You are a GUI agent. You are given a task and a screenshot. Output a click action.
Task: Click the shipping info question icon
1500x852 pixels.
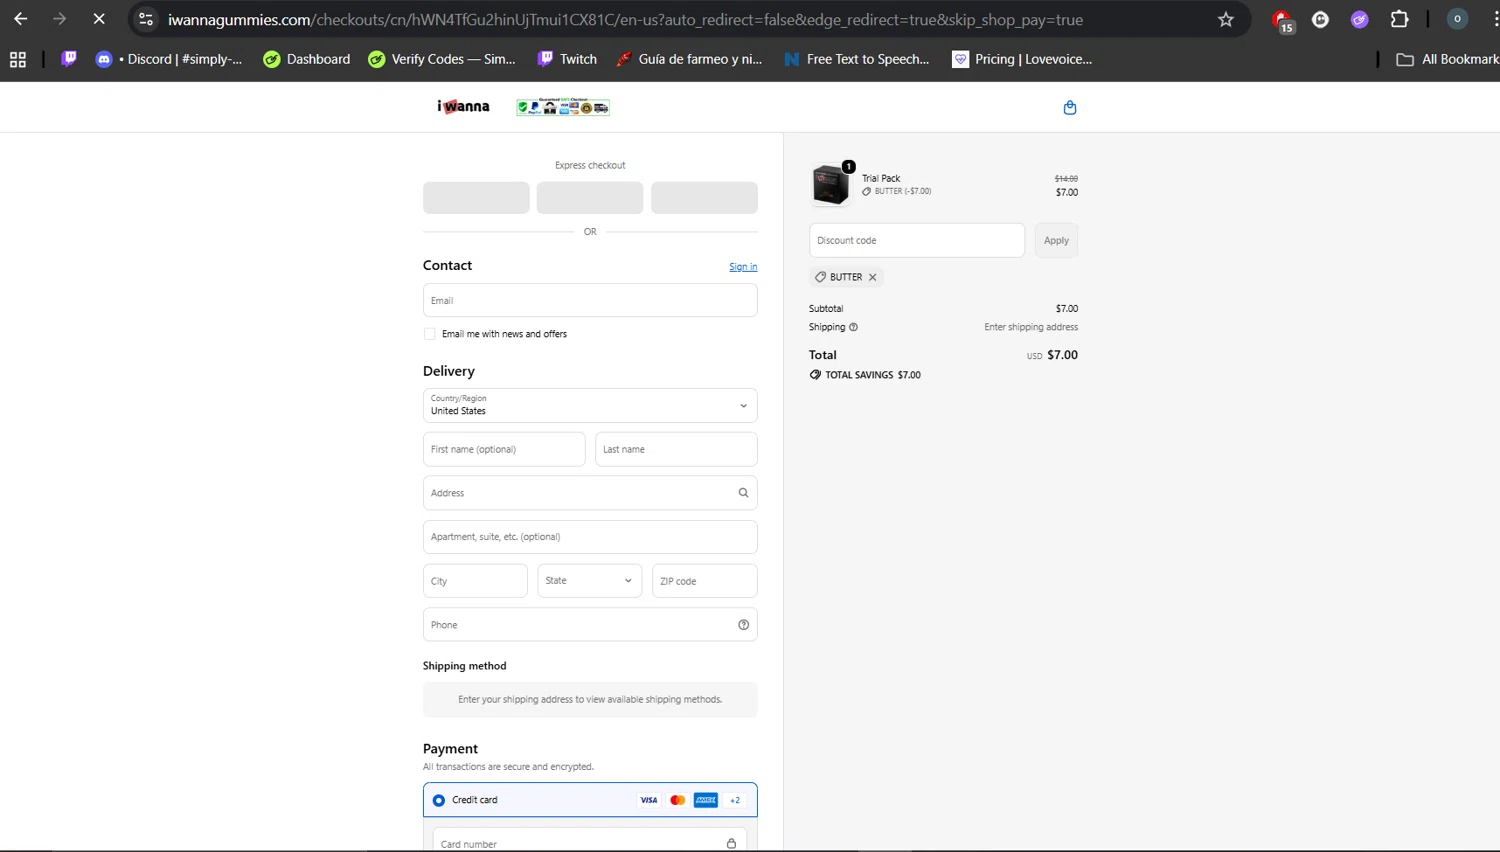pos(853,327)
